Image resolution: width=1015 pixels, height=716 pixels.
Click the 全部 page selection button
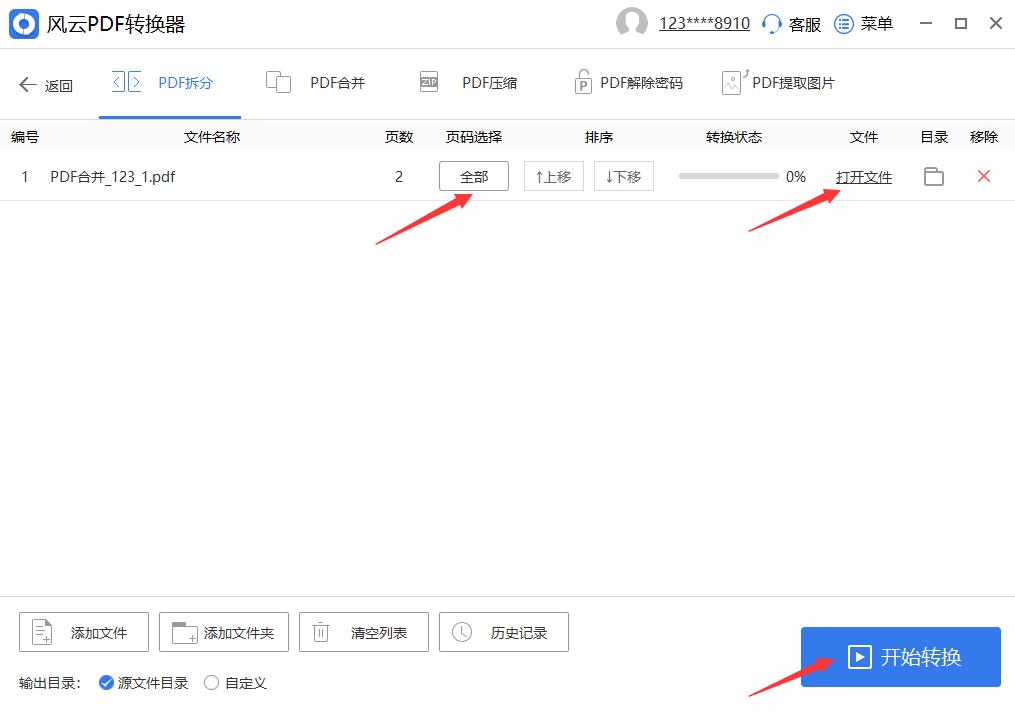474,176
